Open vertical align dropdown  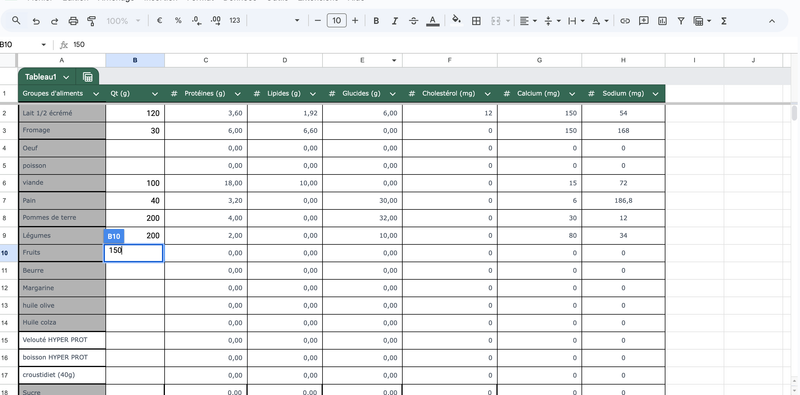552,21
